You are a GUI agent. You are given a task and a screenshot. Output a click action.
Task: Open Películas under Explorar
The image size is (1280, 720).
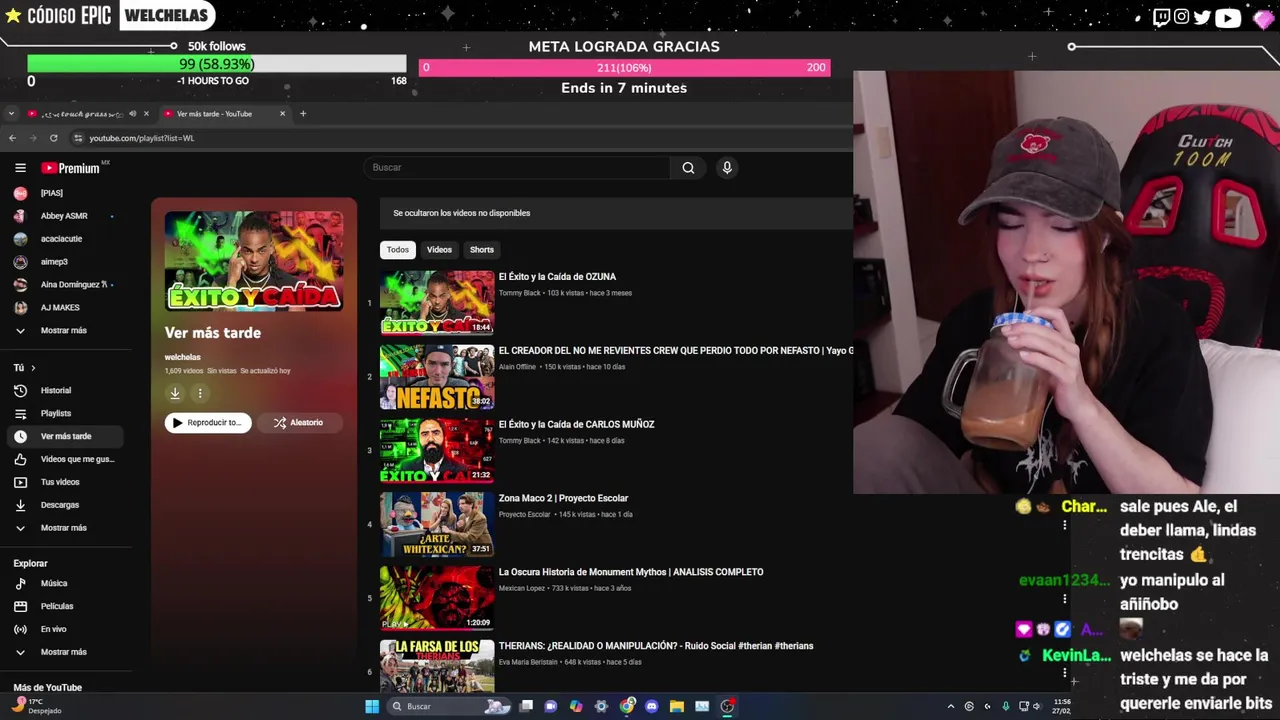[65, 606]
